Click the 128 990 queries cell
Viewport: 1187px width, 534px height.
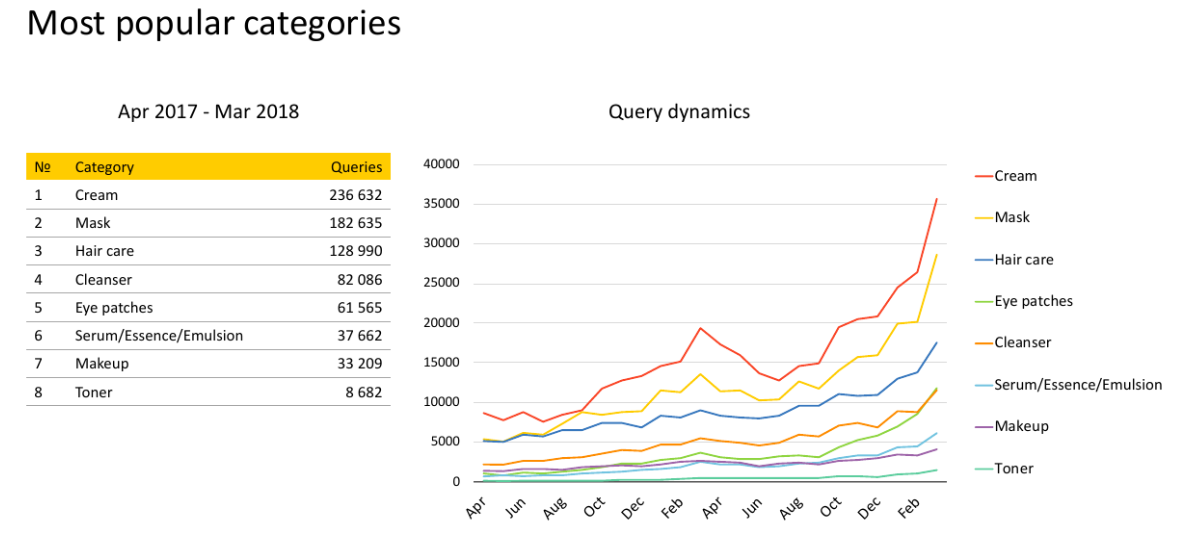(355, 252)
